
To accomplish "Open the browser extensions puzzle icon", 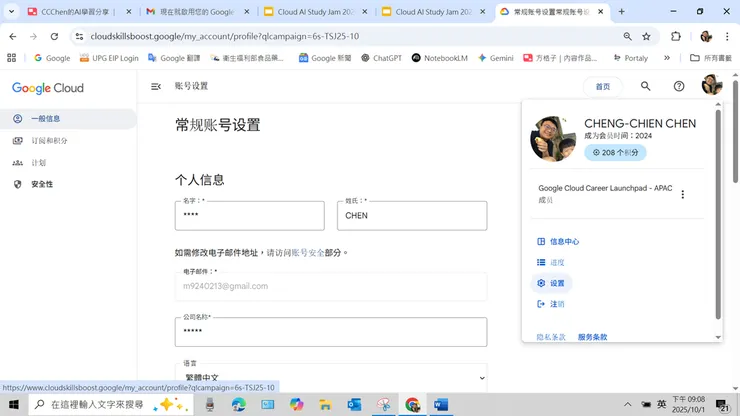I will [x=676, y=36].
